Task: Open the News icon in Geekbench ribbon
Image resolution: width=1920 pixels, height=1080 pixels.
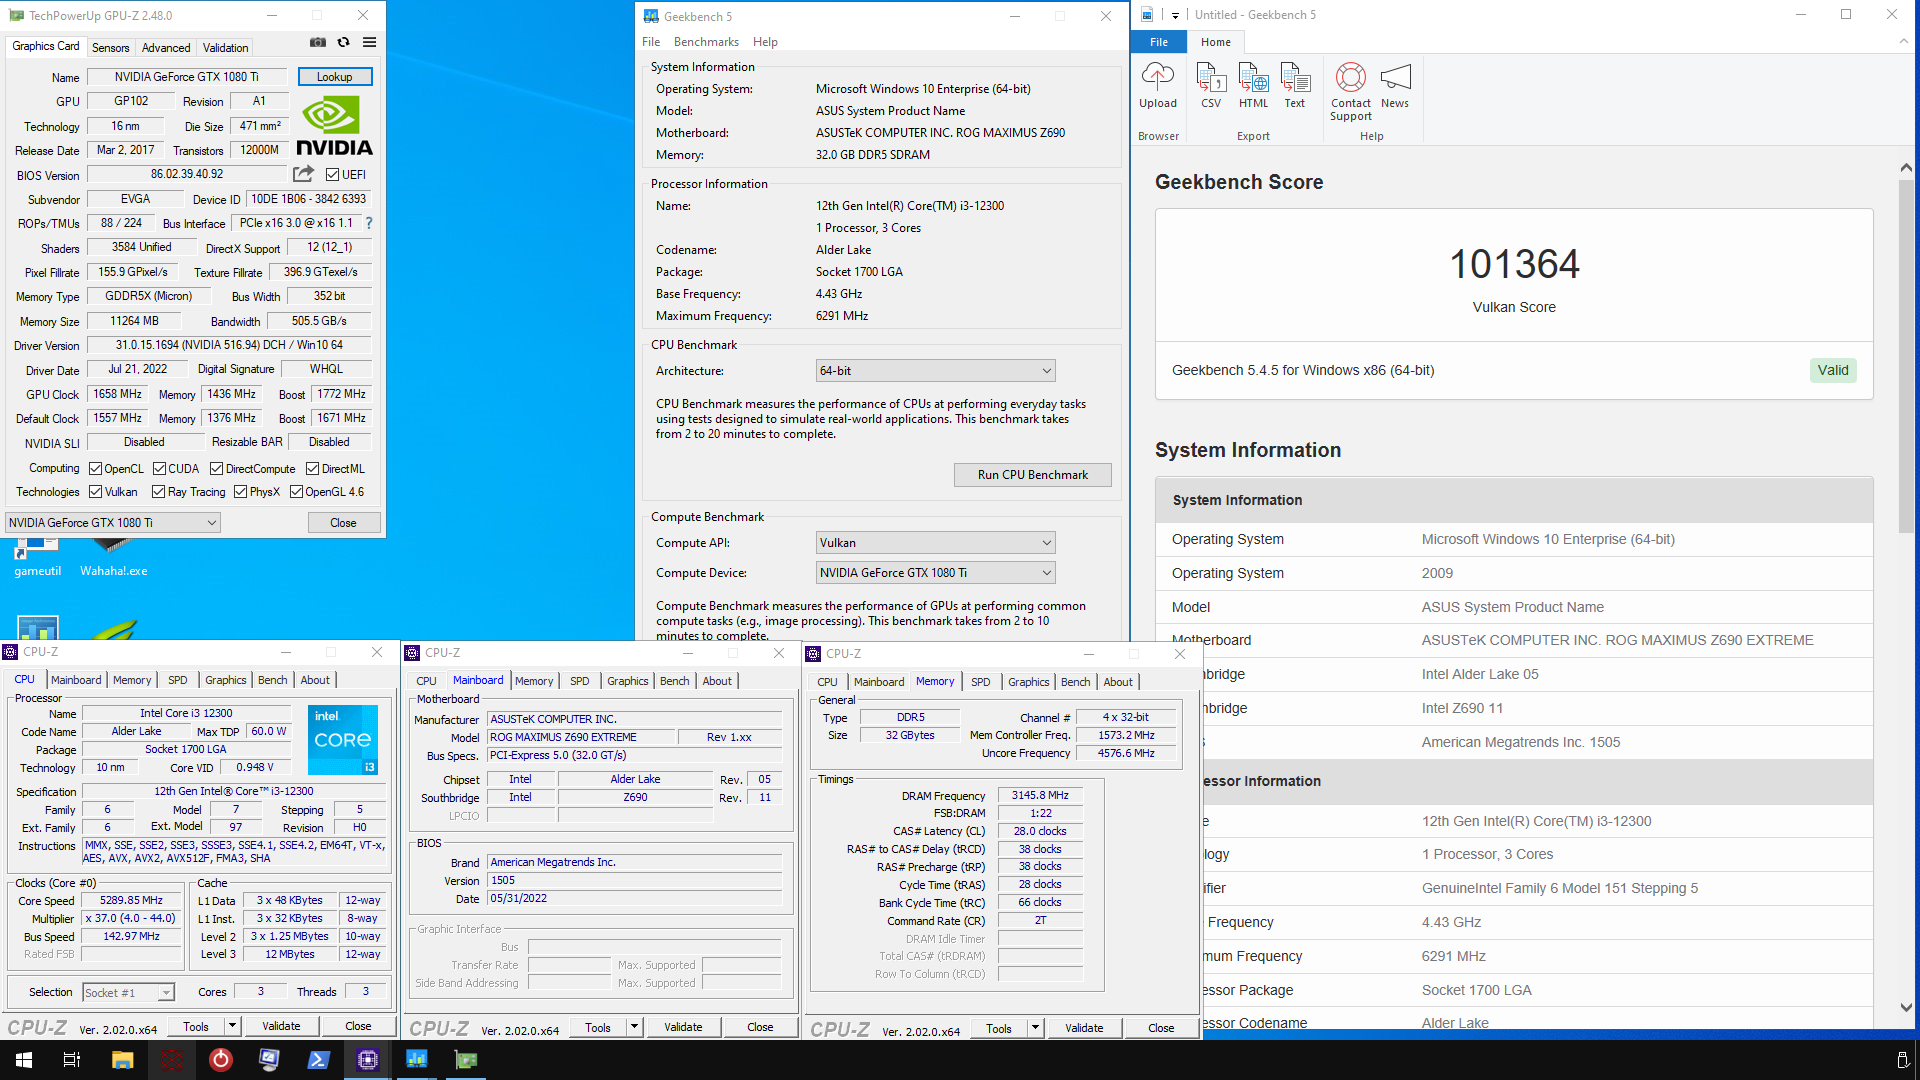Action: tap(1395, 86)
